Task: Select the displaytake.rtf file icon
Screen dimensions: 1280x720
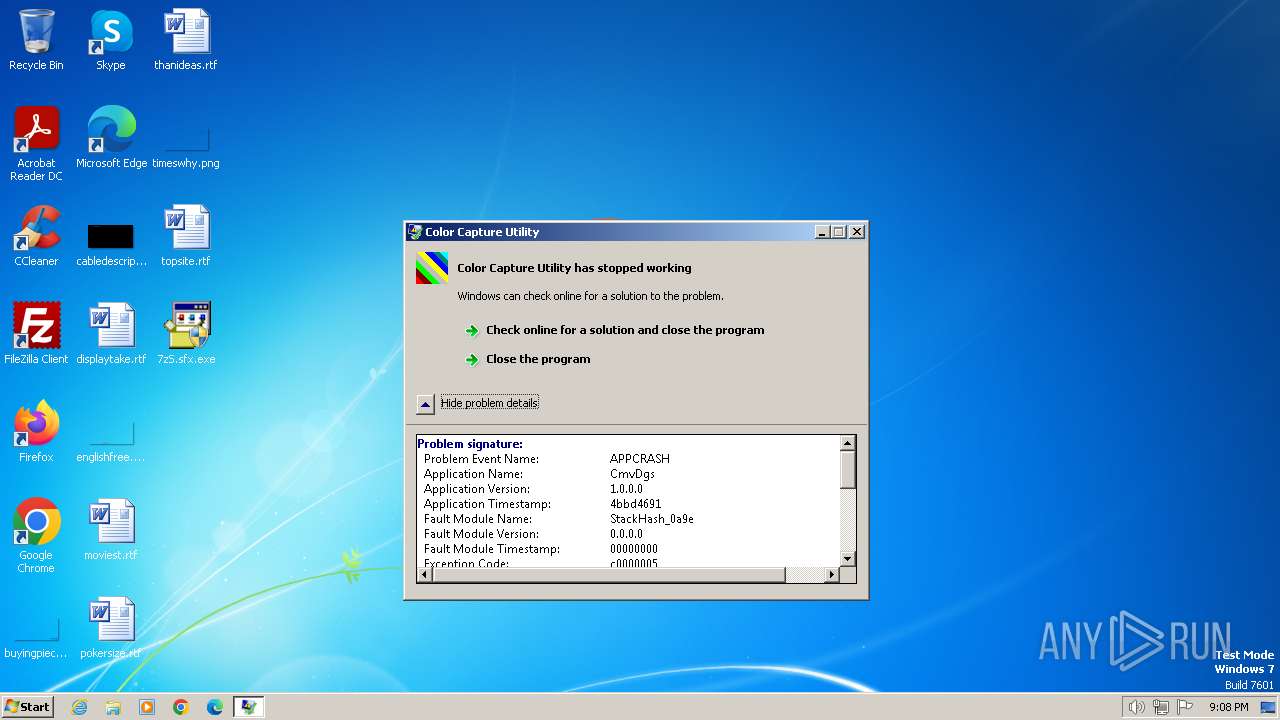Action: coord(111,334)
